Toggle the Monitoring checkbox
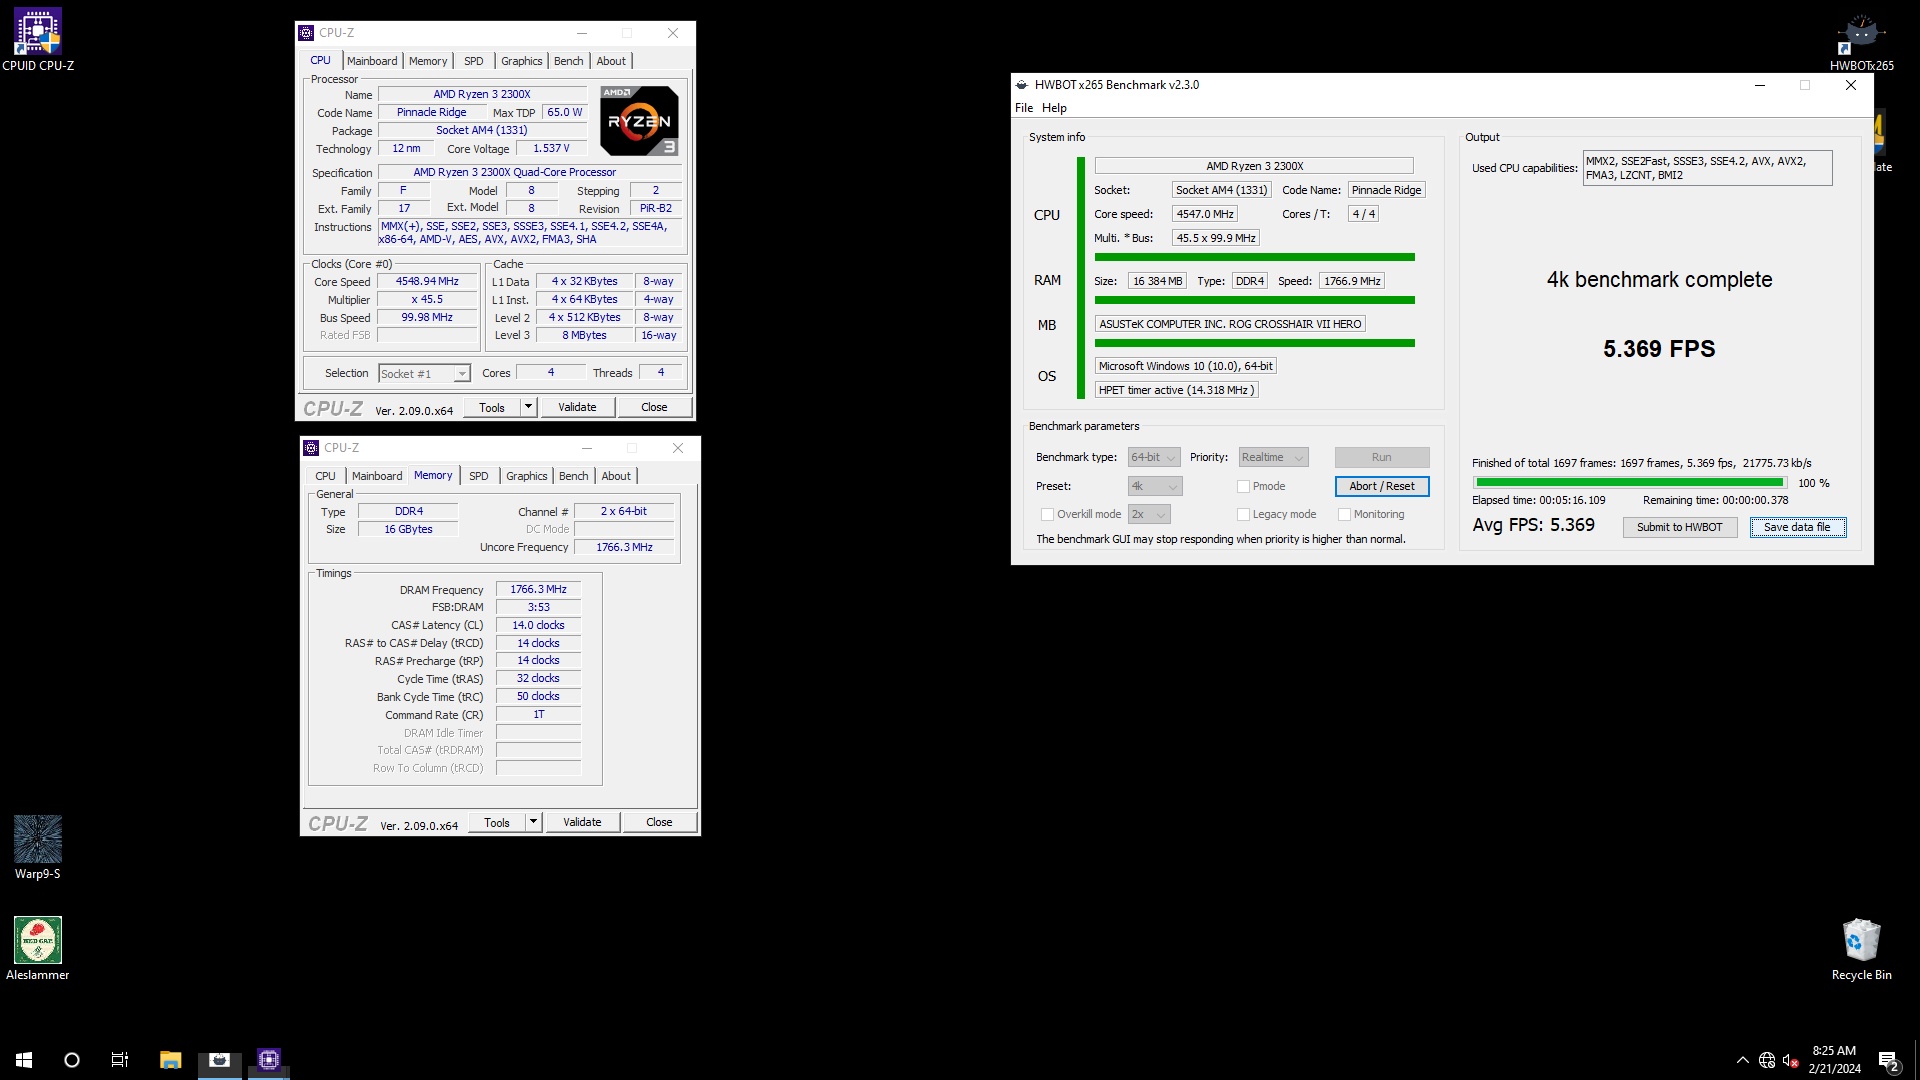Screen dimensions: 1920x1080 click(x=1344, y=515)
